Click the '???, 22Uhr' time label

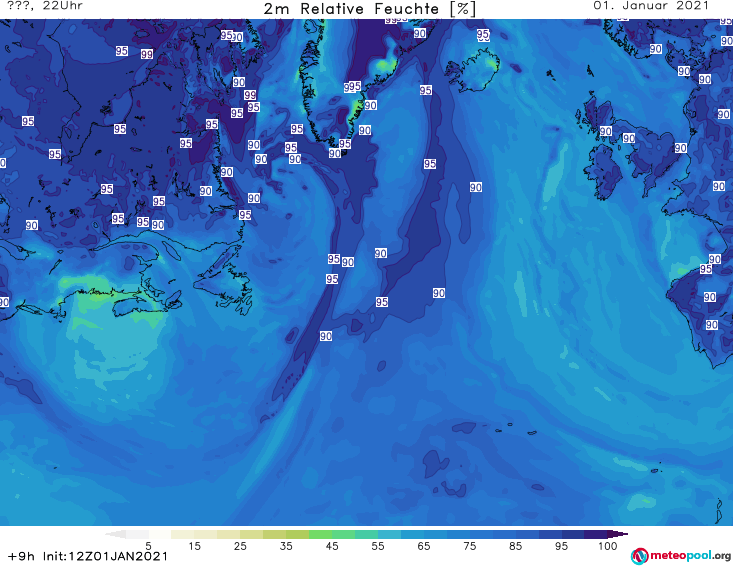tap(45, 6)
